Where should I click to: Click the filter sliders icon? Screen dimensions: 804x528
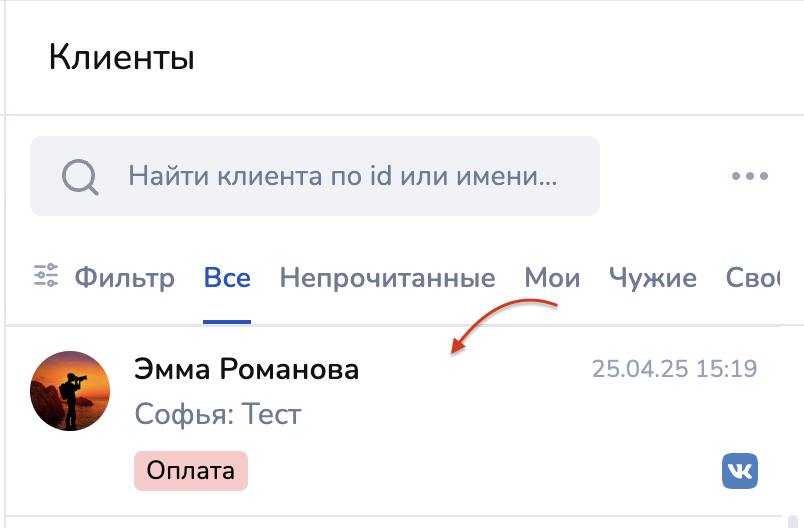click(x=46, y=277)
